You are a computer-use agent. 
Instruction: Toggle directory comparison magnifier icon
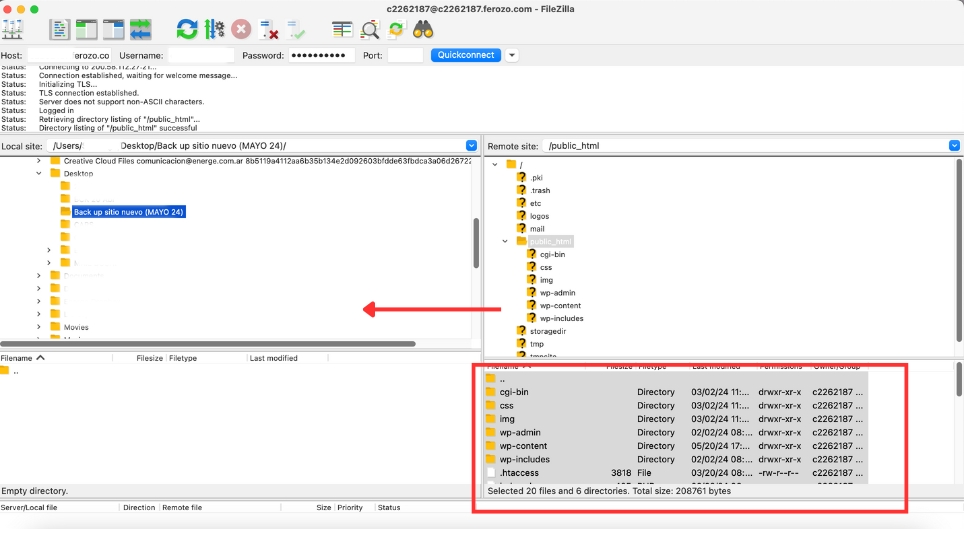[x=370, y=29]
